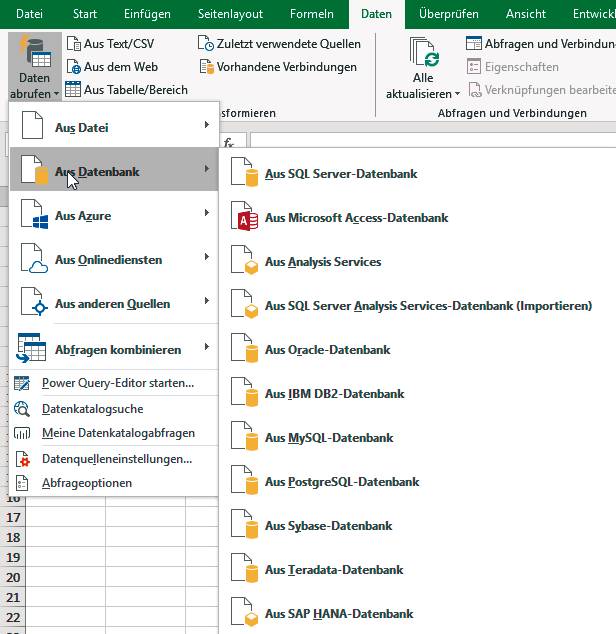Switch to the Überprüfen tab

[x=449, y=14]
